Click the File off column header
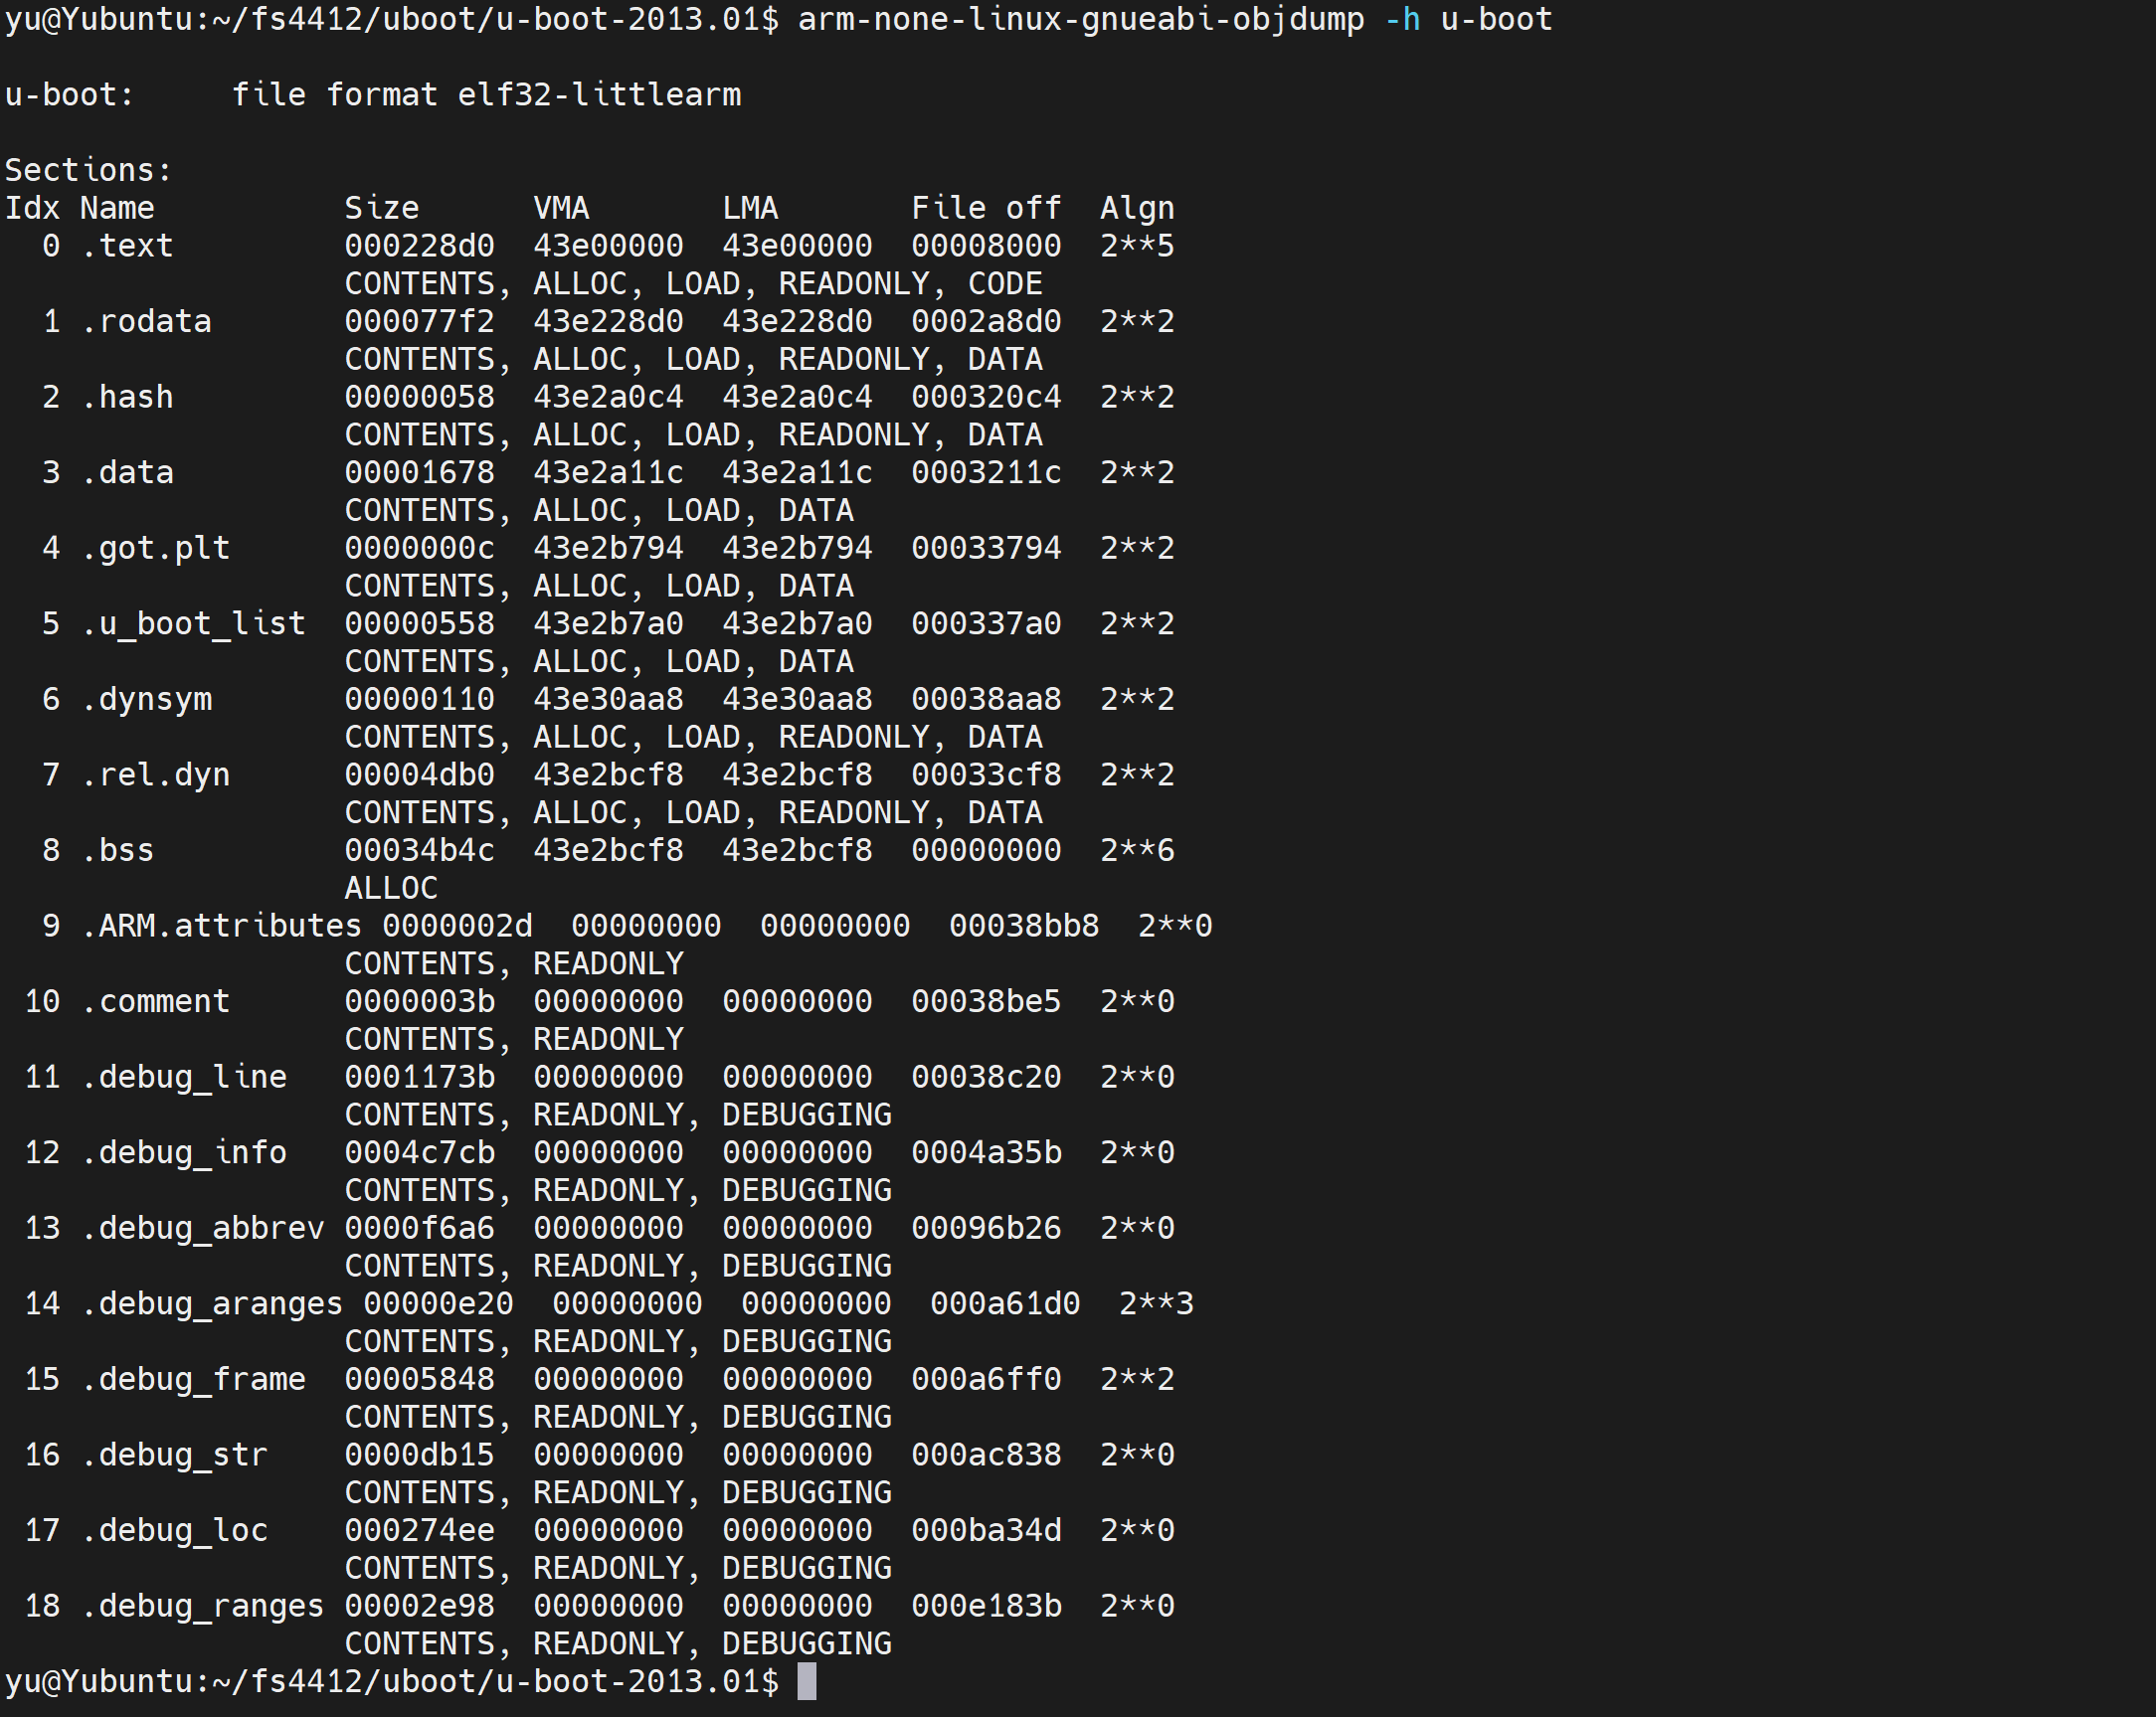The width and height of the screenshot is (2156, 1717). pos(986,208)
